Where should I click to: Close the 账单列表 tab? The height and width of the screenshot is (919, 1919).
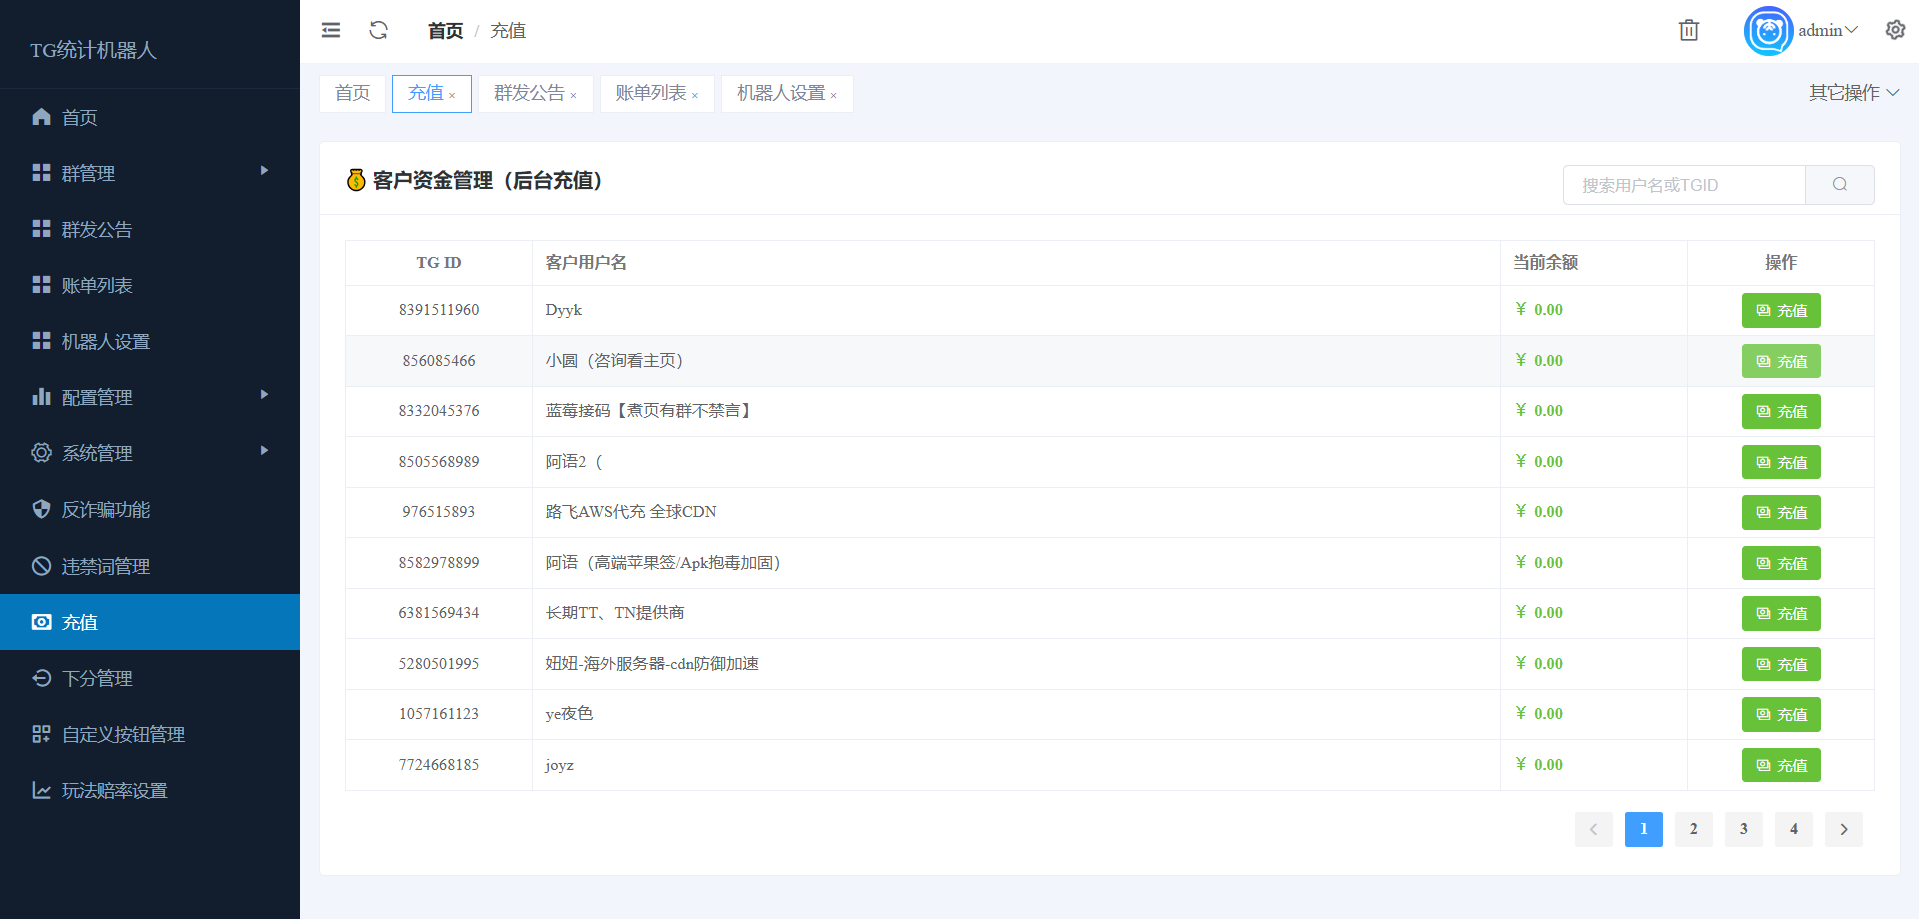pos(695,96)
